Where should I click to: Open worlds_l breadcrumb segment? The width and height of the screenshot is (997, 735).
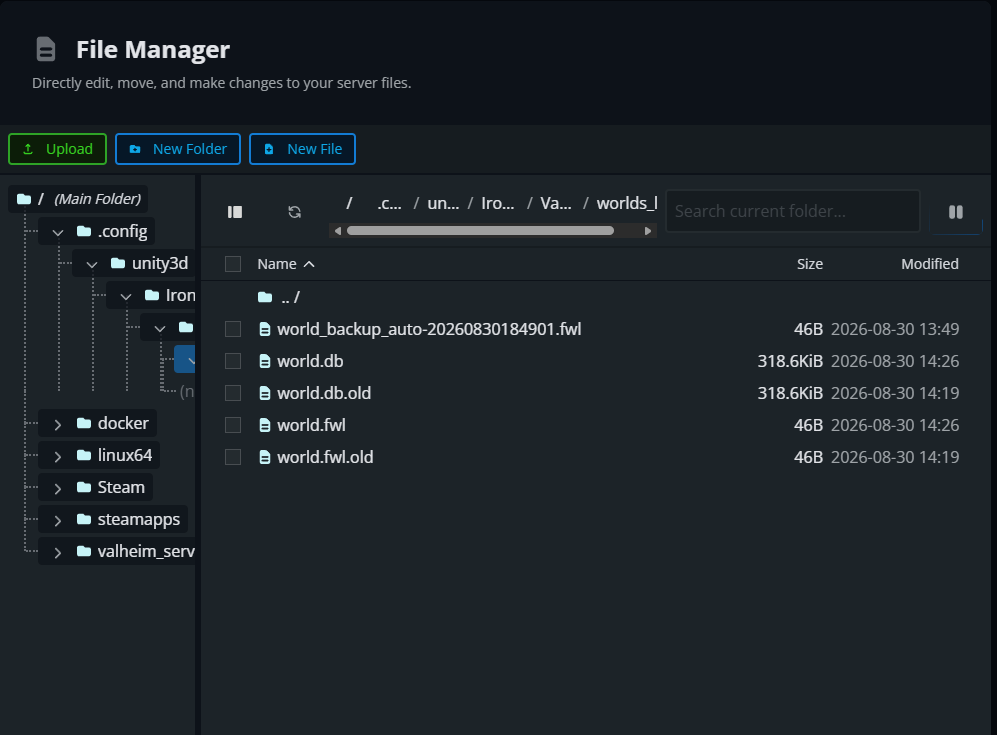626,203
